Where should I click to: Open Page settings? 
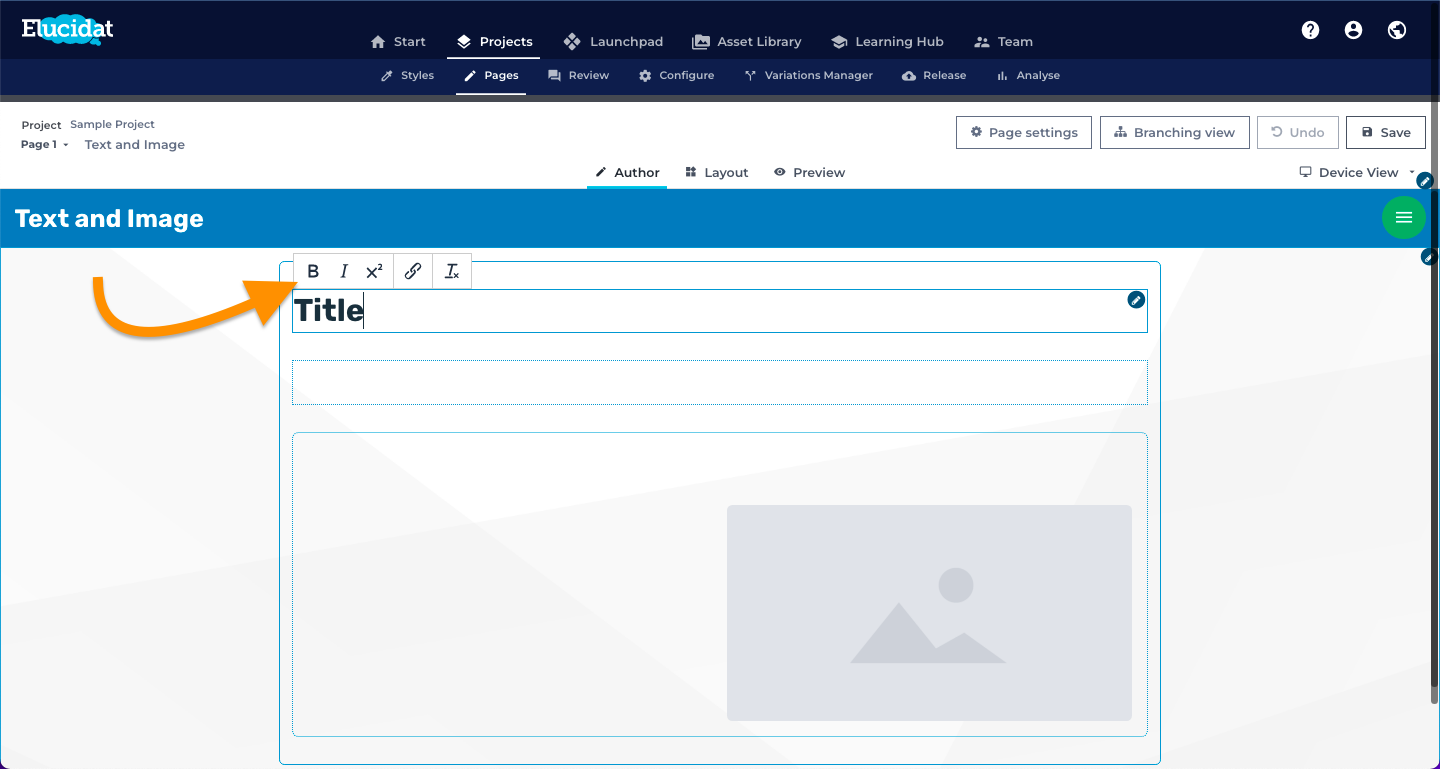1024,132
